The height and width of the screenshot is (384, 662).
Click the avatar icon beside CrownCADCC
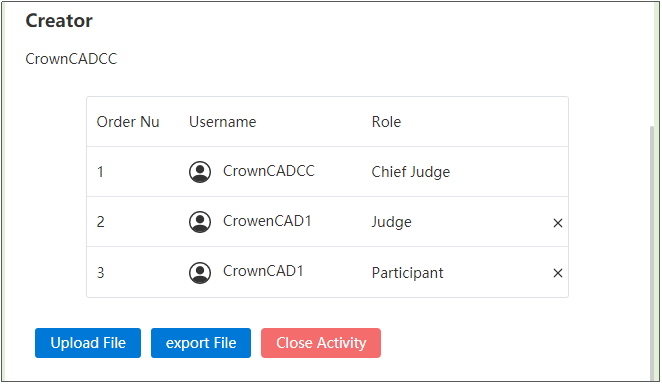point(200,172)
